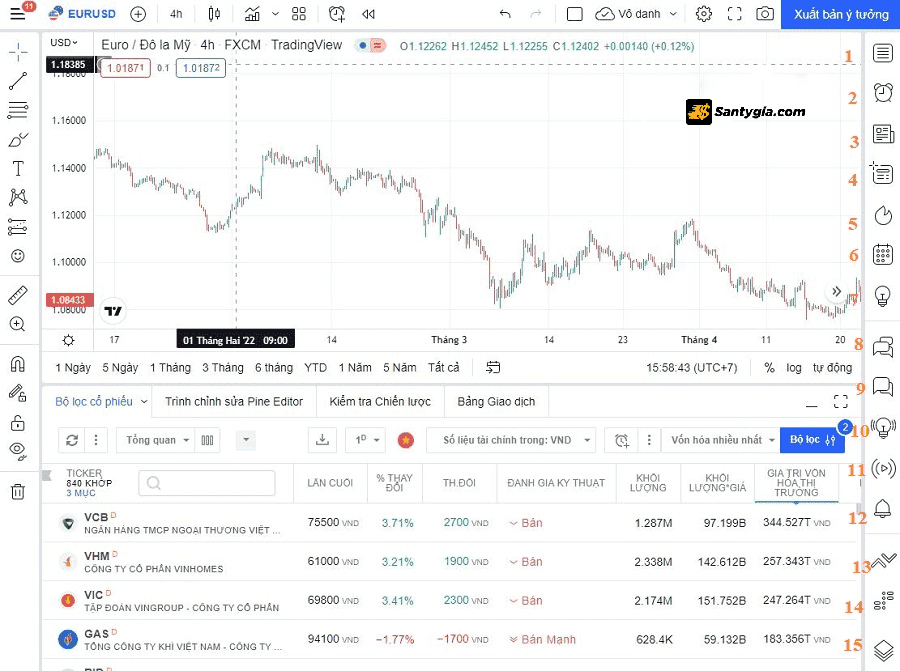This screenshot has width=900, height=671.
Task: Select the zoom in tool
Action: 18,324
